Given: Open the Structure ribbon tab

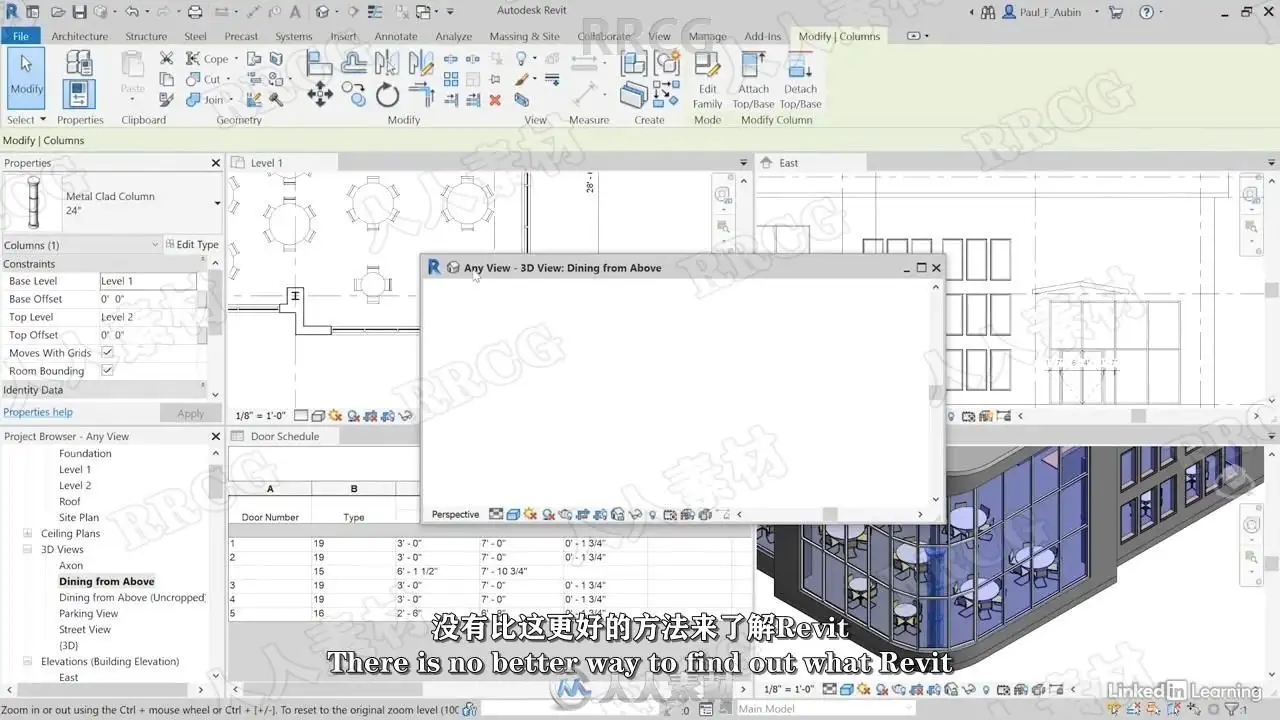Looking at the screenshot, I should (x=146, y=36).
